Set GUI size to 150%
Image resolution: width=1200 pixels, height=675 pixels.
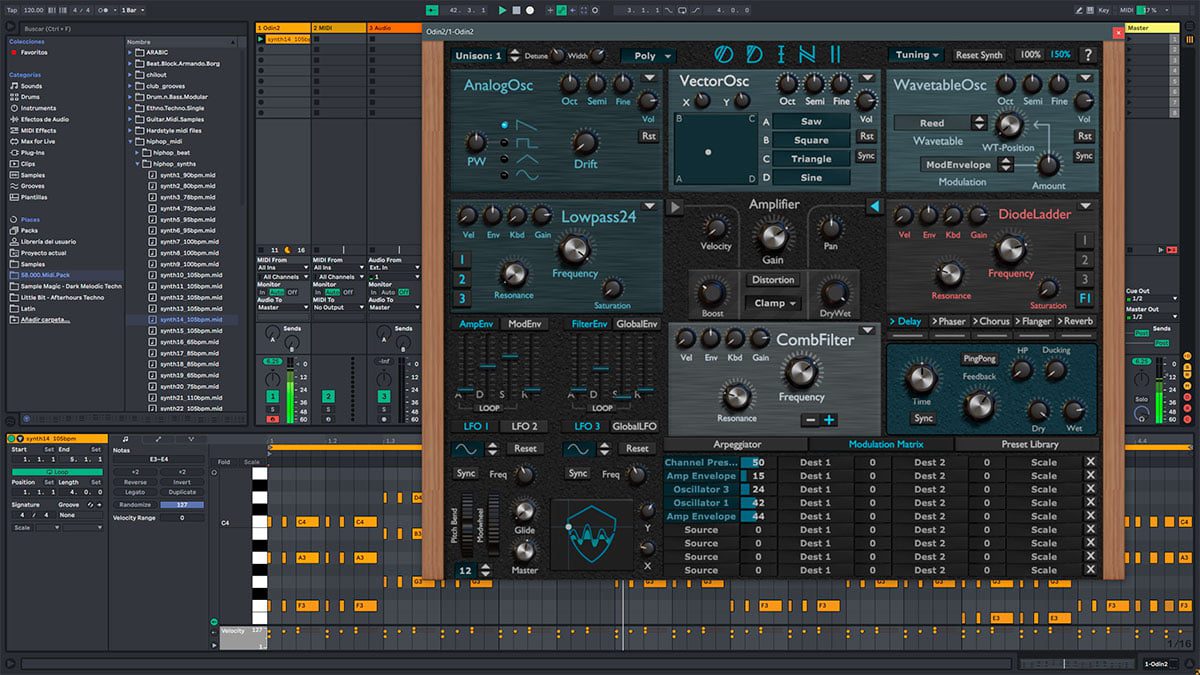[x=1060, y=55]
